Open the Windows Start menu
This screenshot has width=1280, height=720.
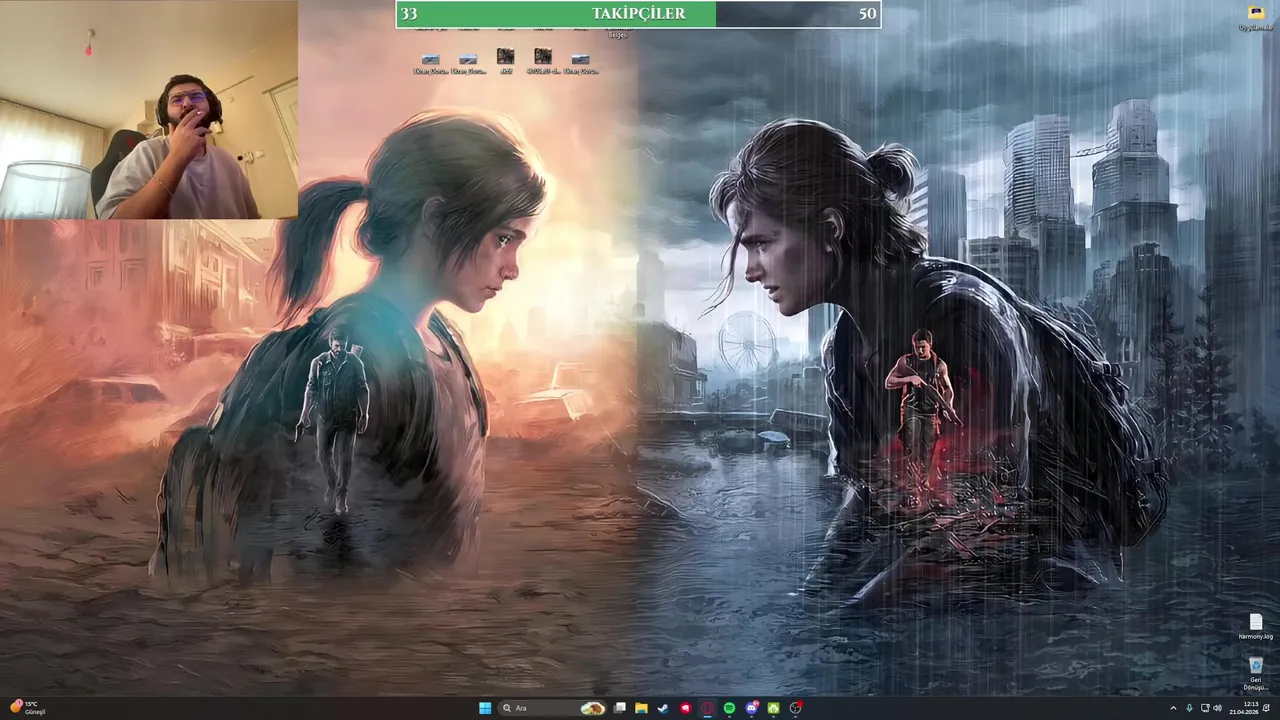(x=485, y=708)
